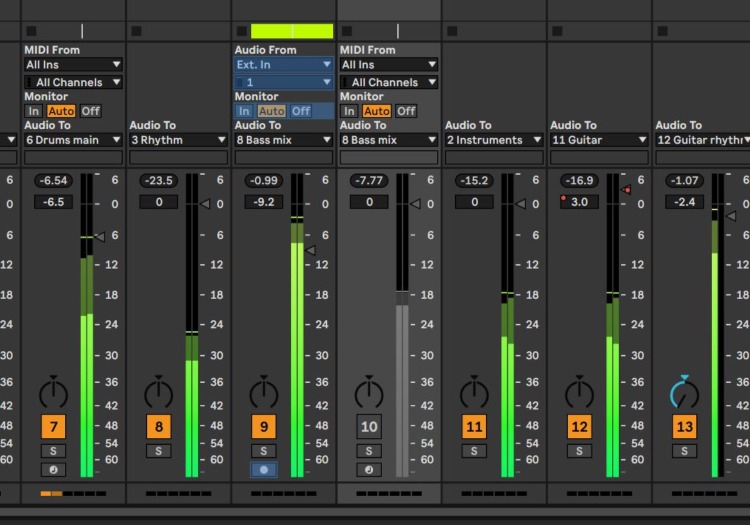The width and height of the screenshot is (750, 525).
Task: Solo track 8
Action: [x=158, y=451]
